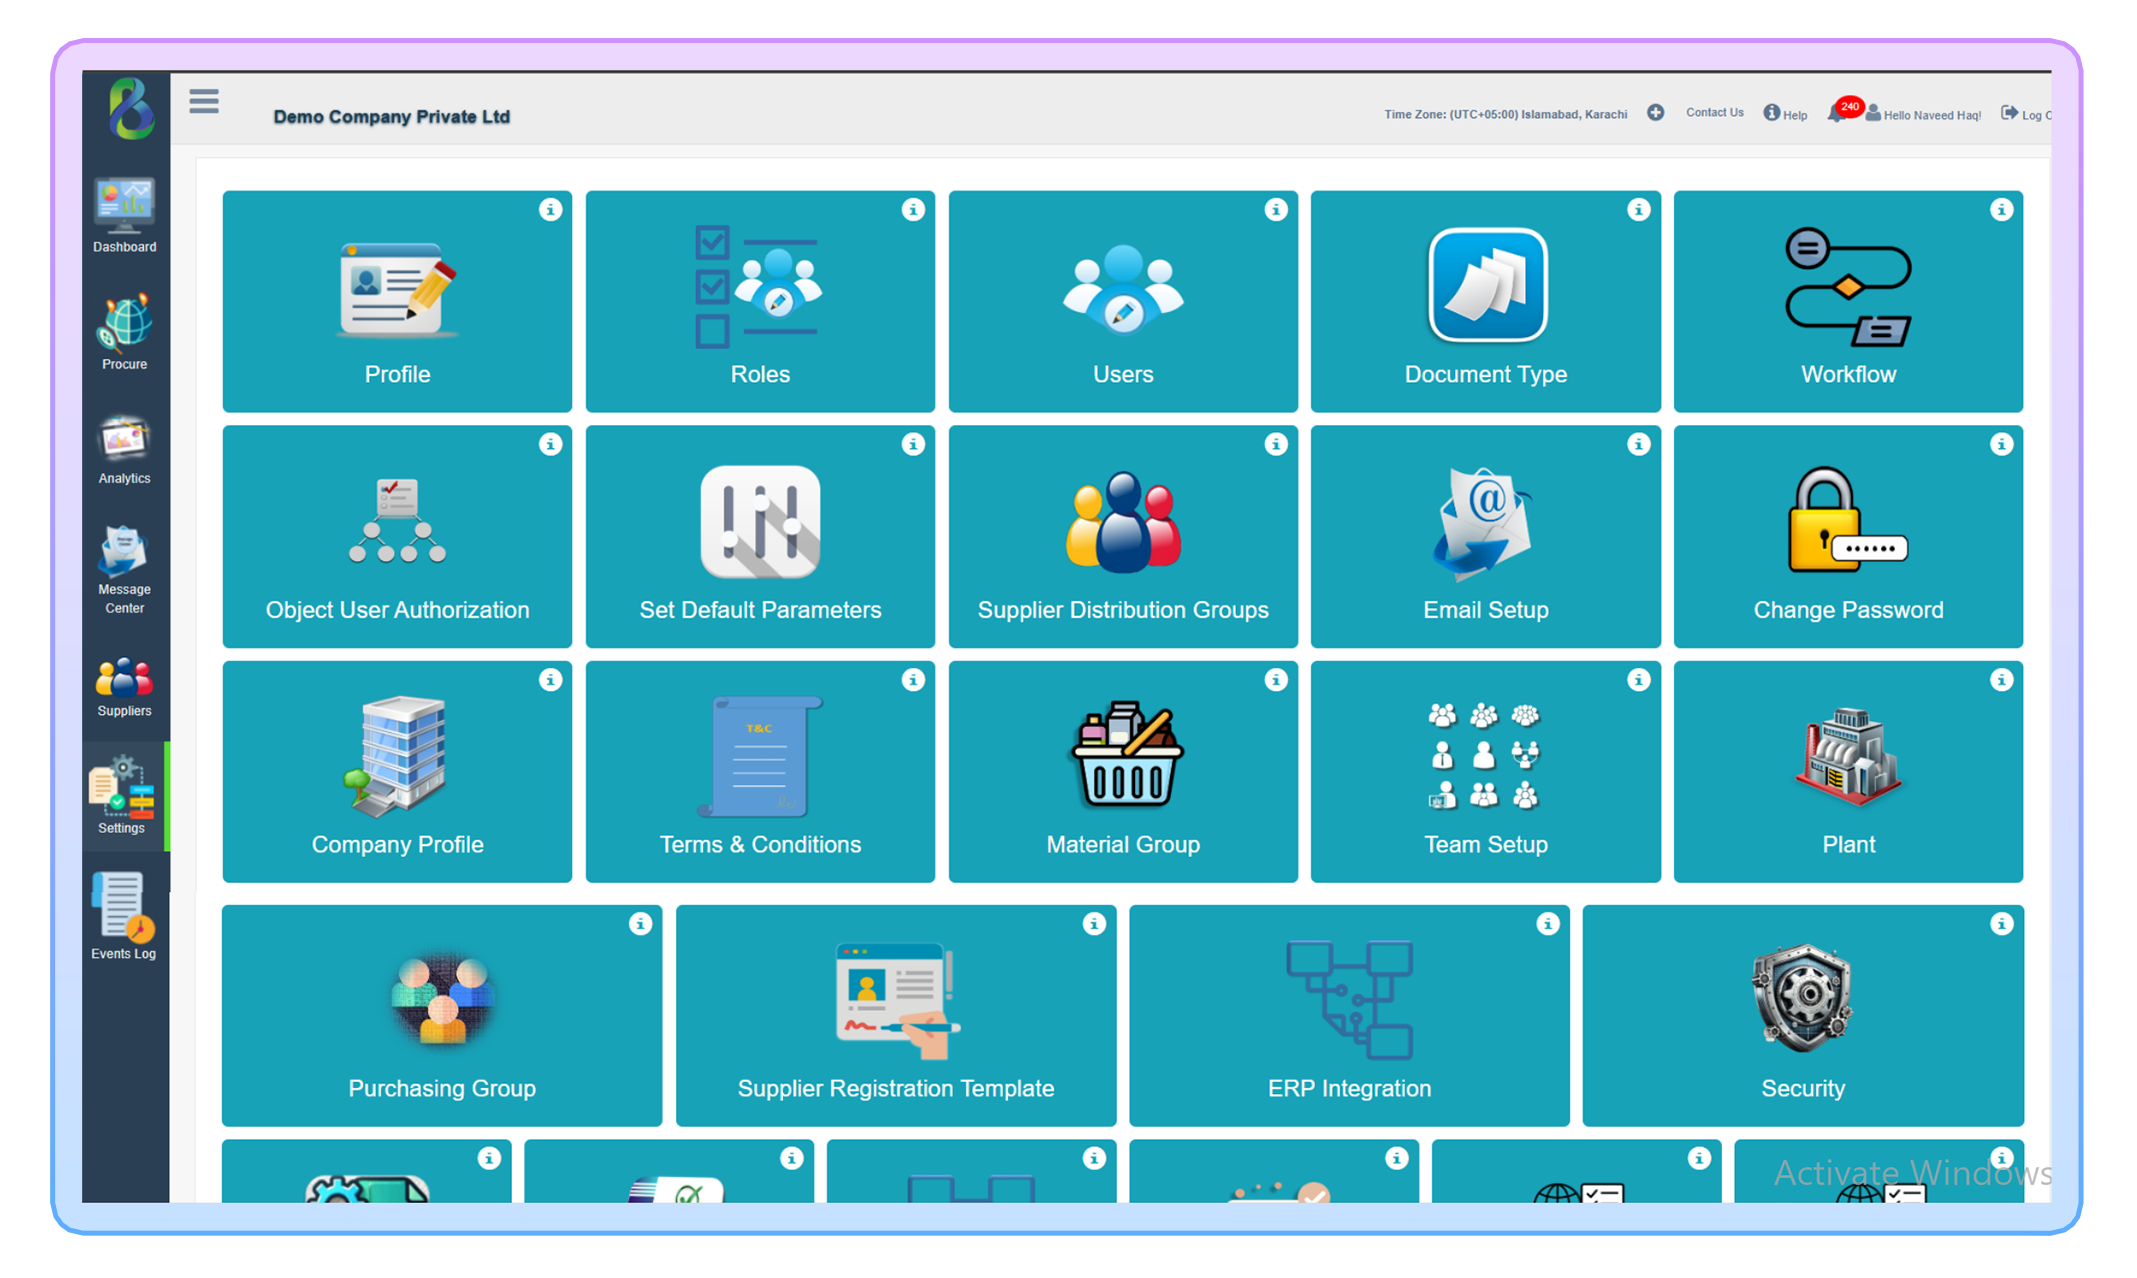Image resolution: width=2137 pixels, height=1278 pixels.
Task: Click the info icon on the Profile tile
Action: (550, 209)
